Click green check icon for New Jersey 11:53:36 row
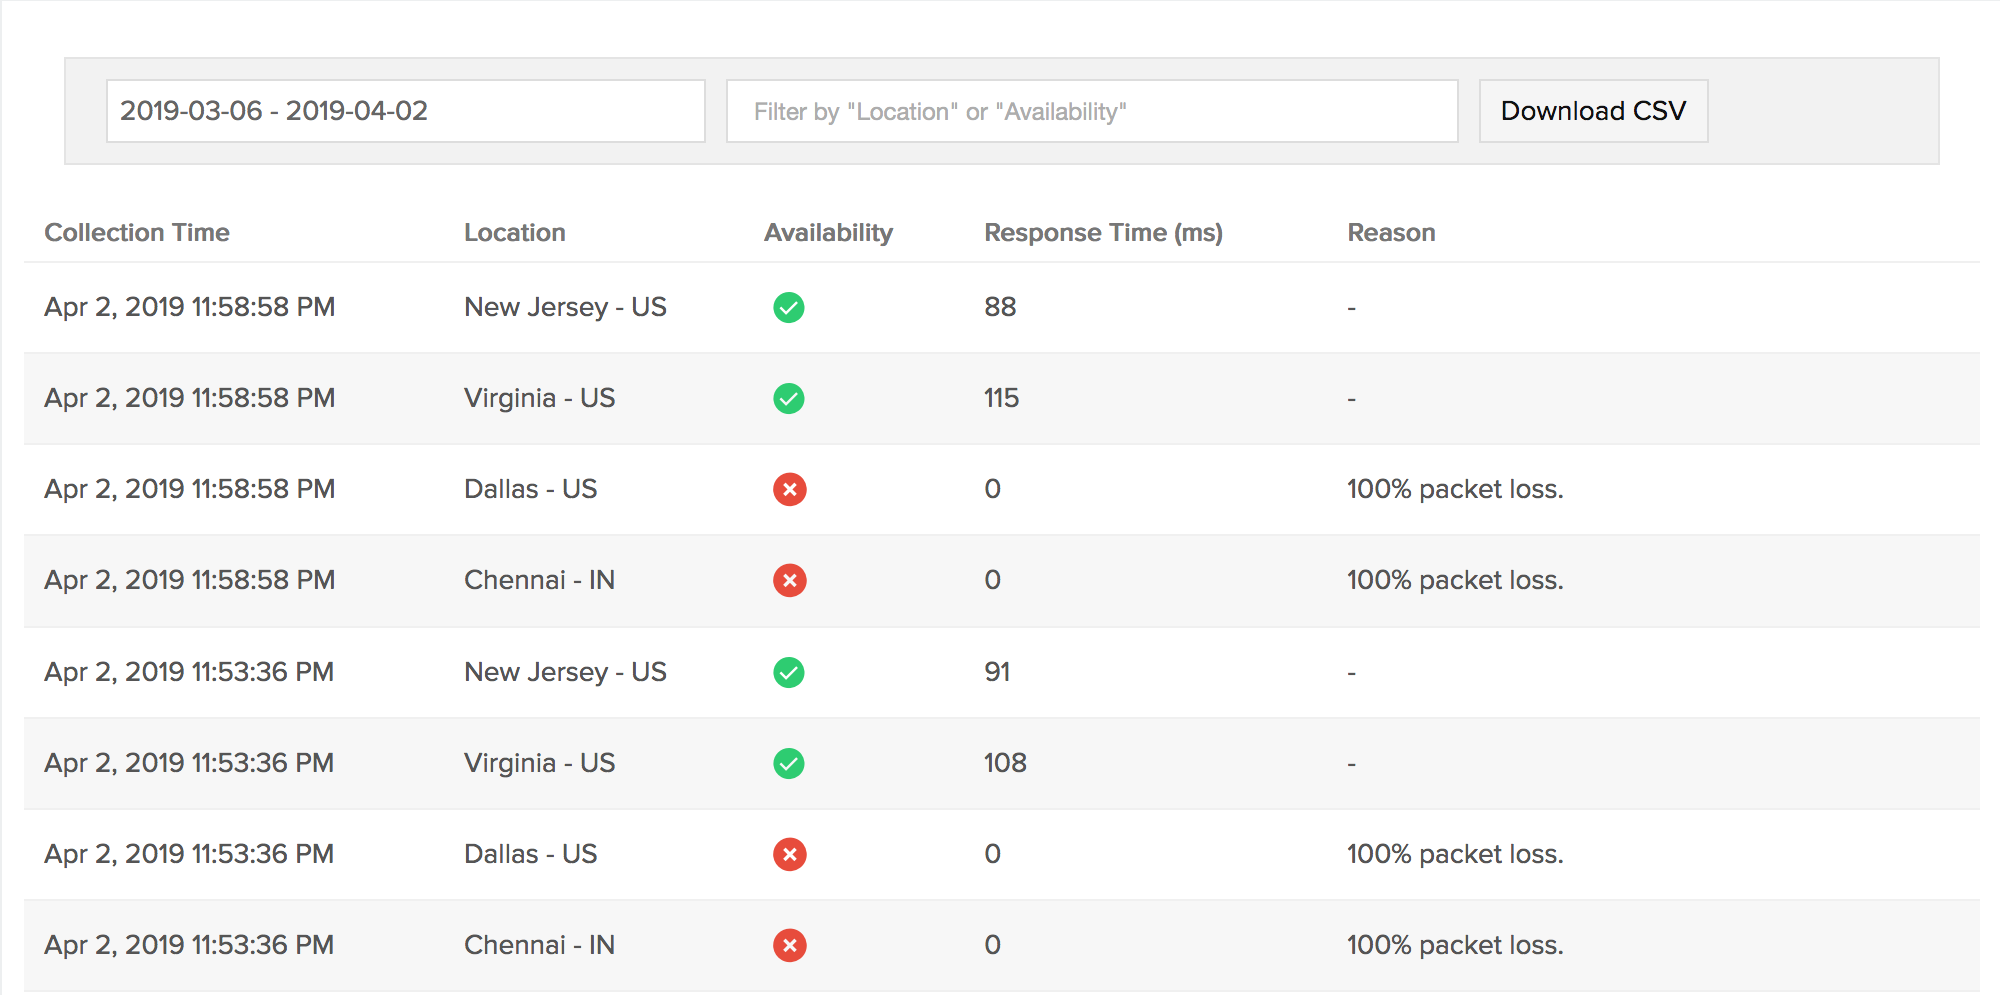Screen dimensions: 2000x995 (788, 672)
